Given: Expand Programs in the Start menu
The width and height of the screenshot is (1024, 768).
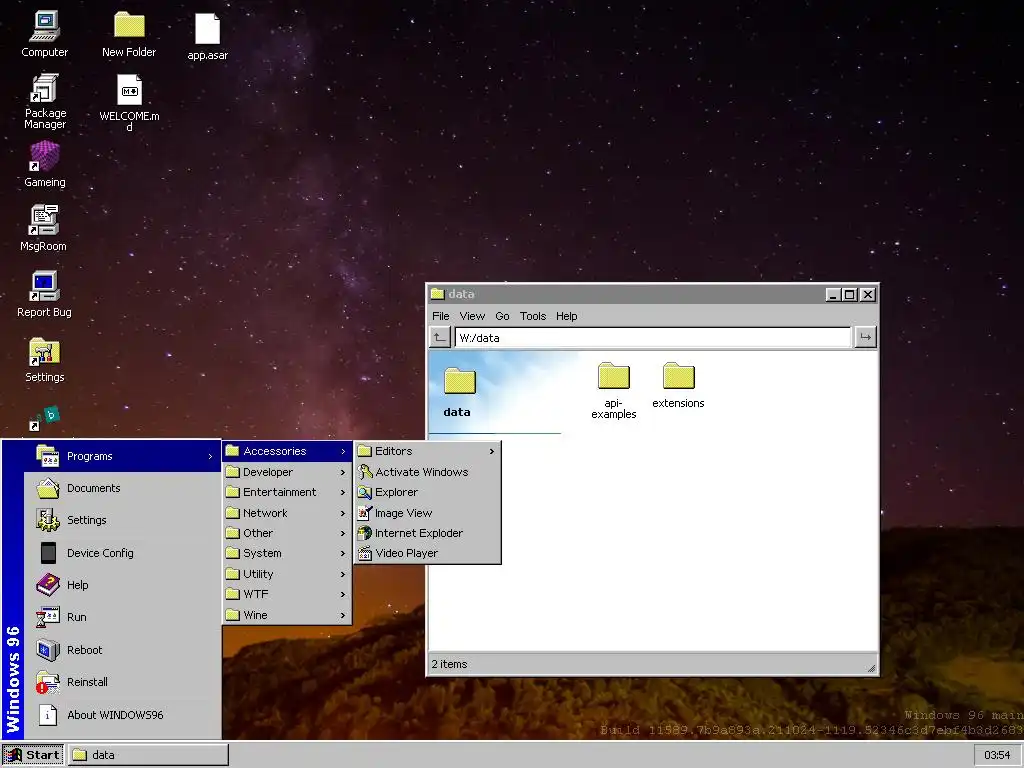Looking at the screenshot, I should point(123,456).
